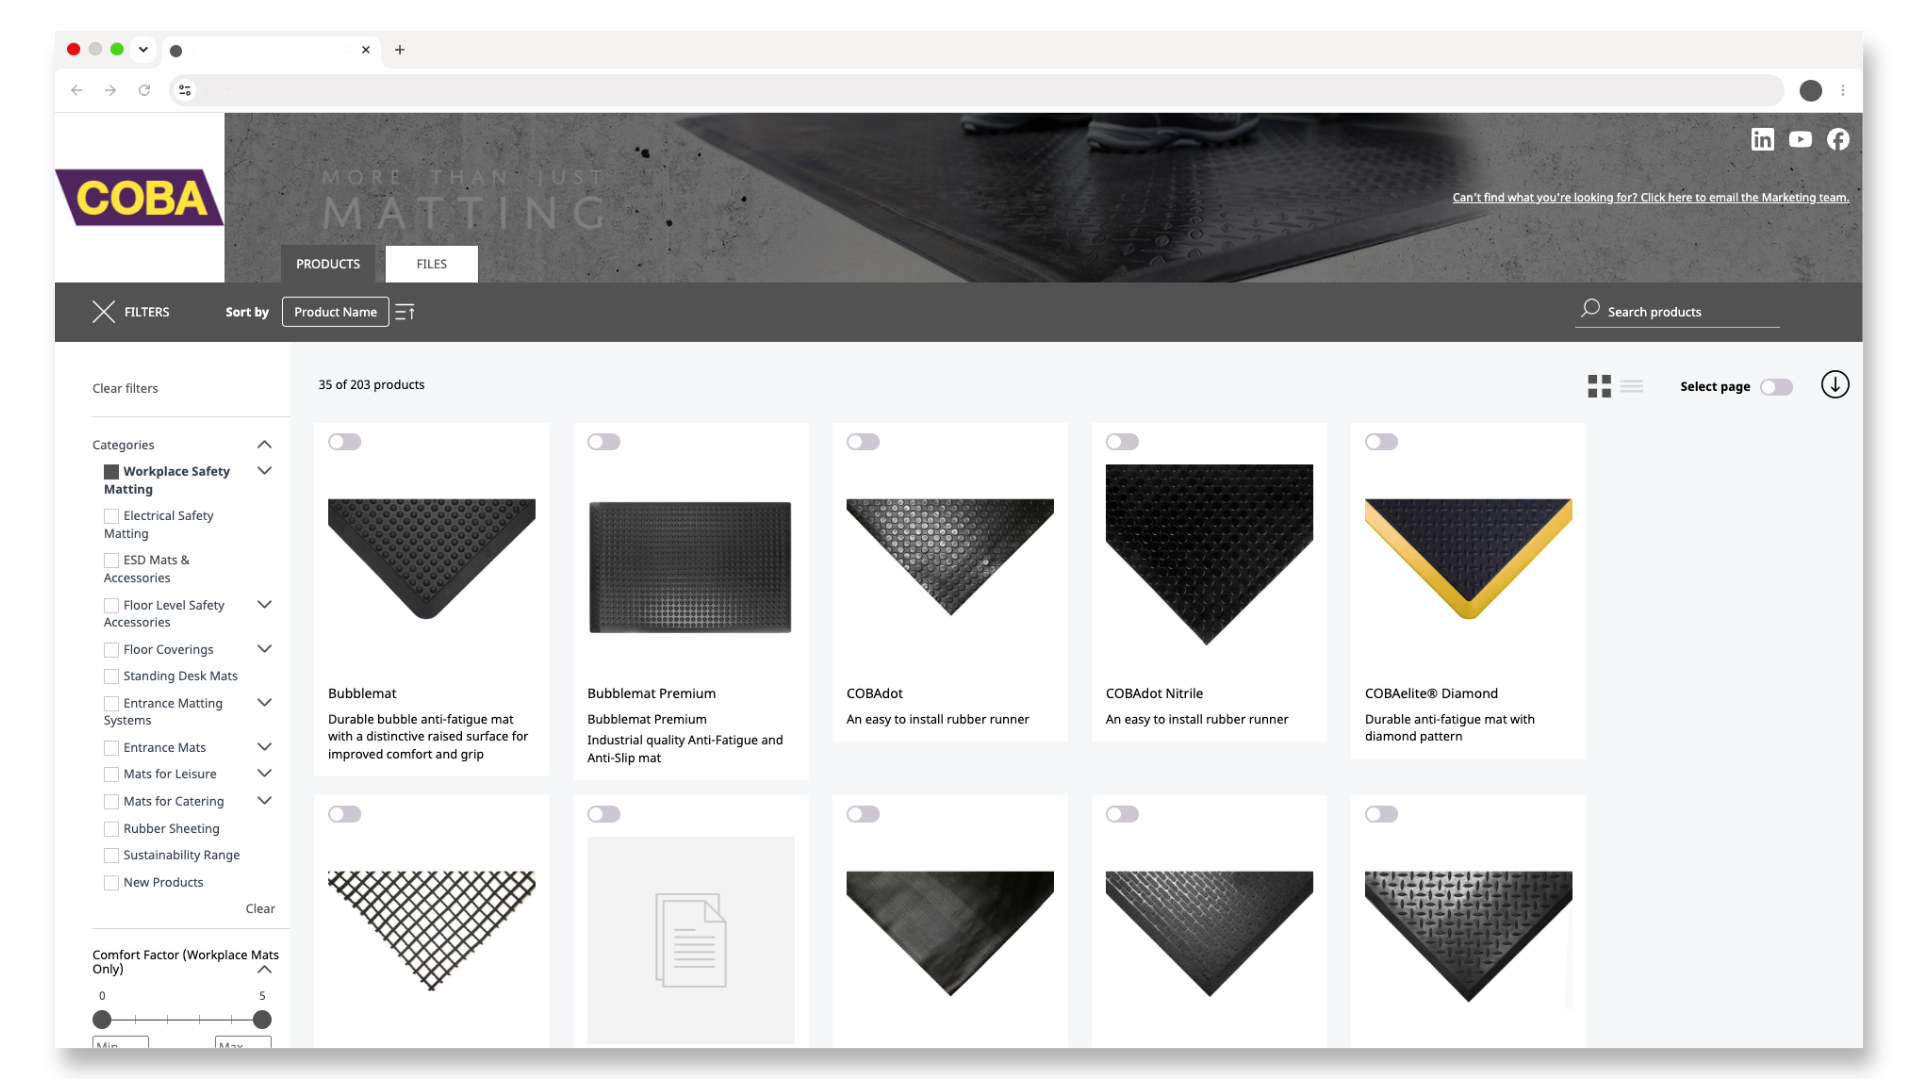Uncheck Workplace Safety Matting category

click(x=111, y=472)
